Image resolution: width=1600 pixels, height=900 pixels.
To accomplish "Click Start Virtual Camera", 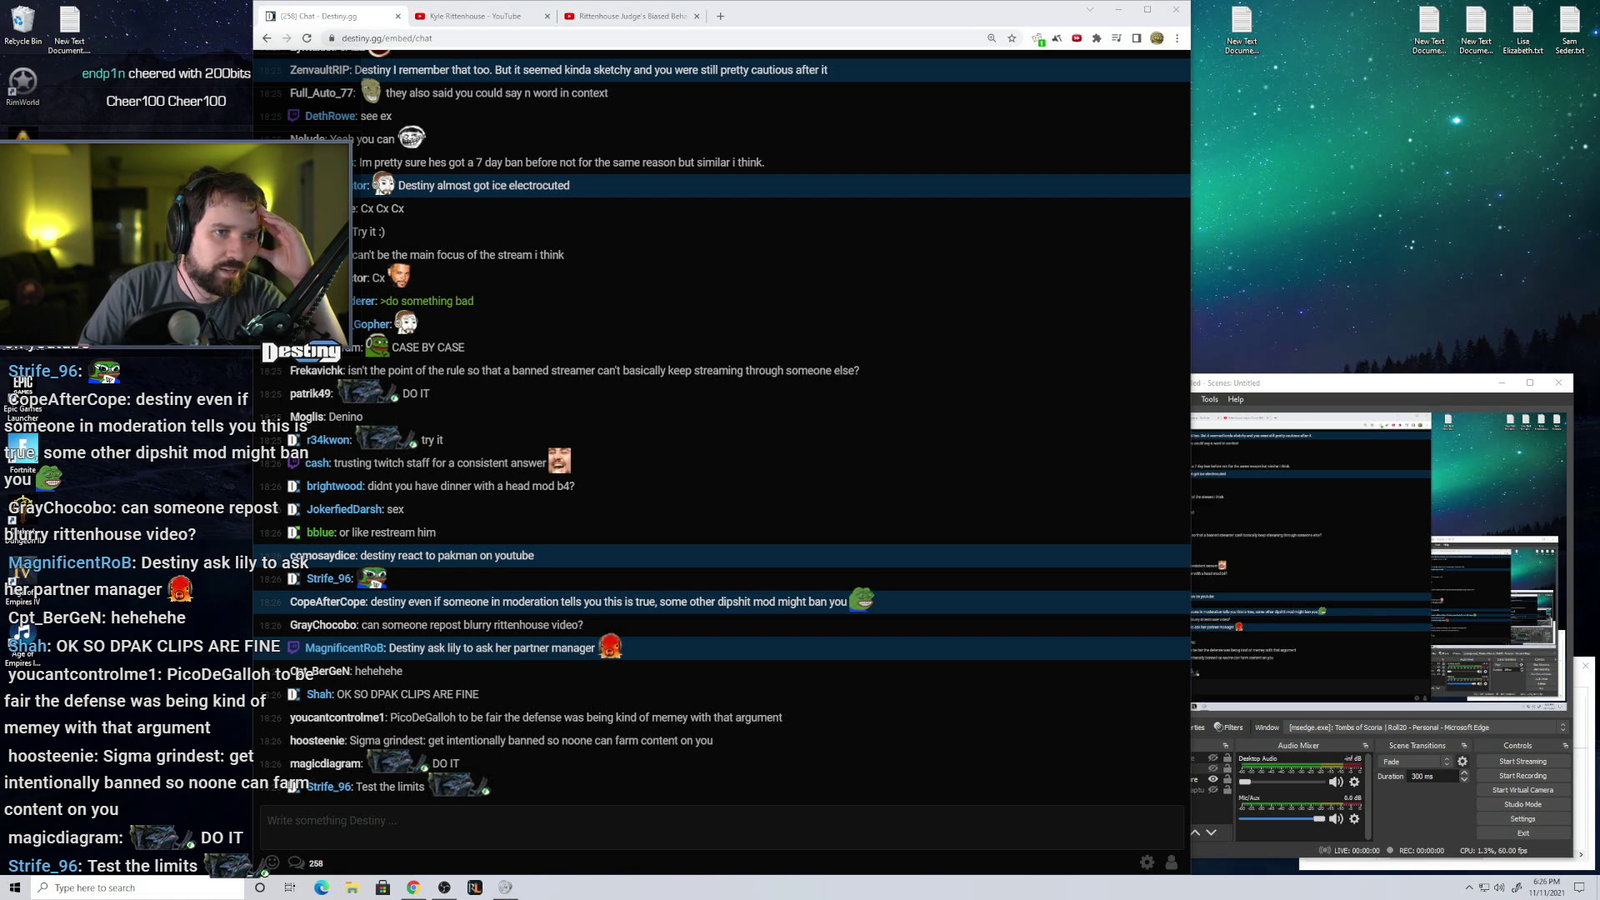I will tap(1522, 790).
